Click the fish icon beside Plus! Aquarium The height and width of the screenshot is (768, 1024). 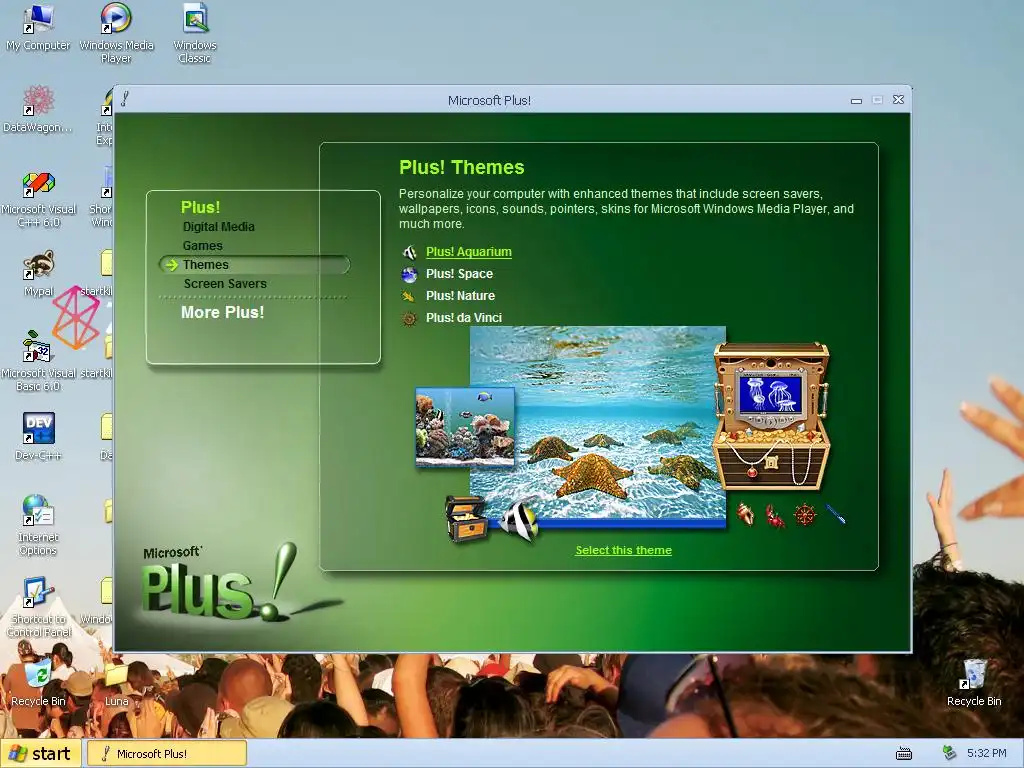409,252
